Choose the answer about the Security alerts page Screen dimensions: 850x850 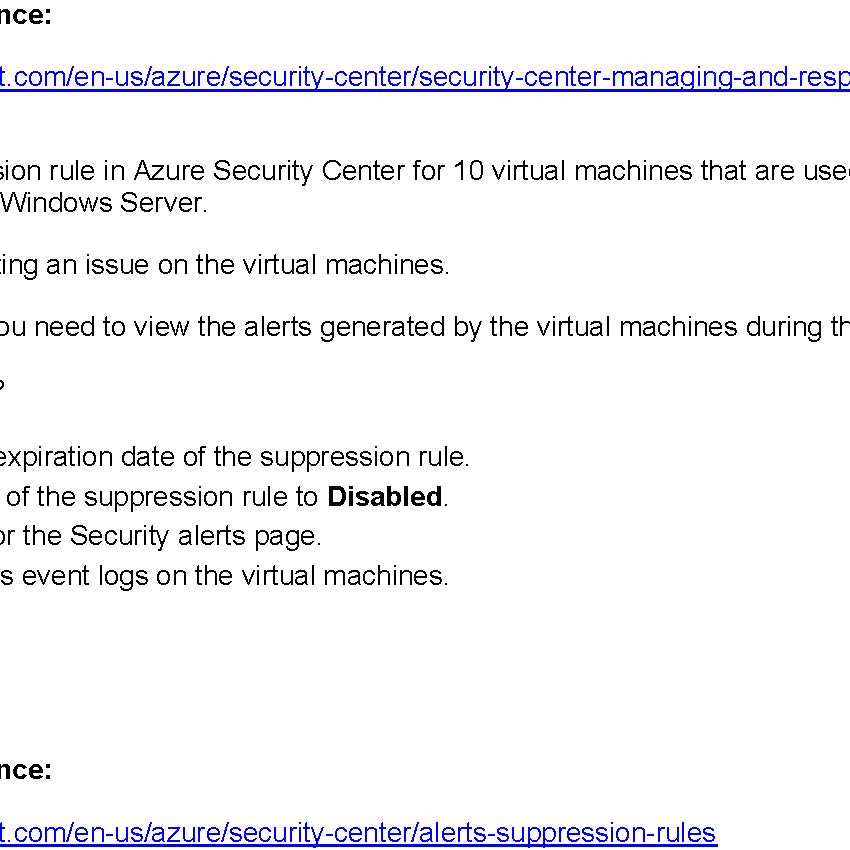(160, 536)
